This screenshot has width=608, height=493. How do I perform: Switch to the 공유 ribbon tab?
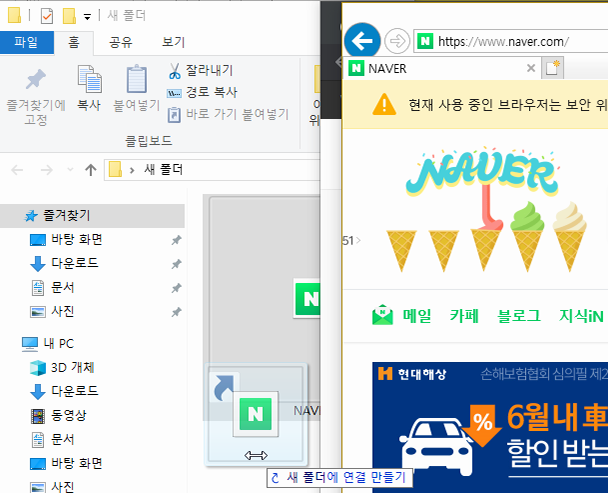click(x=121, y=42)
